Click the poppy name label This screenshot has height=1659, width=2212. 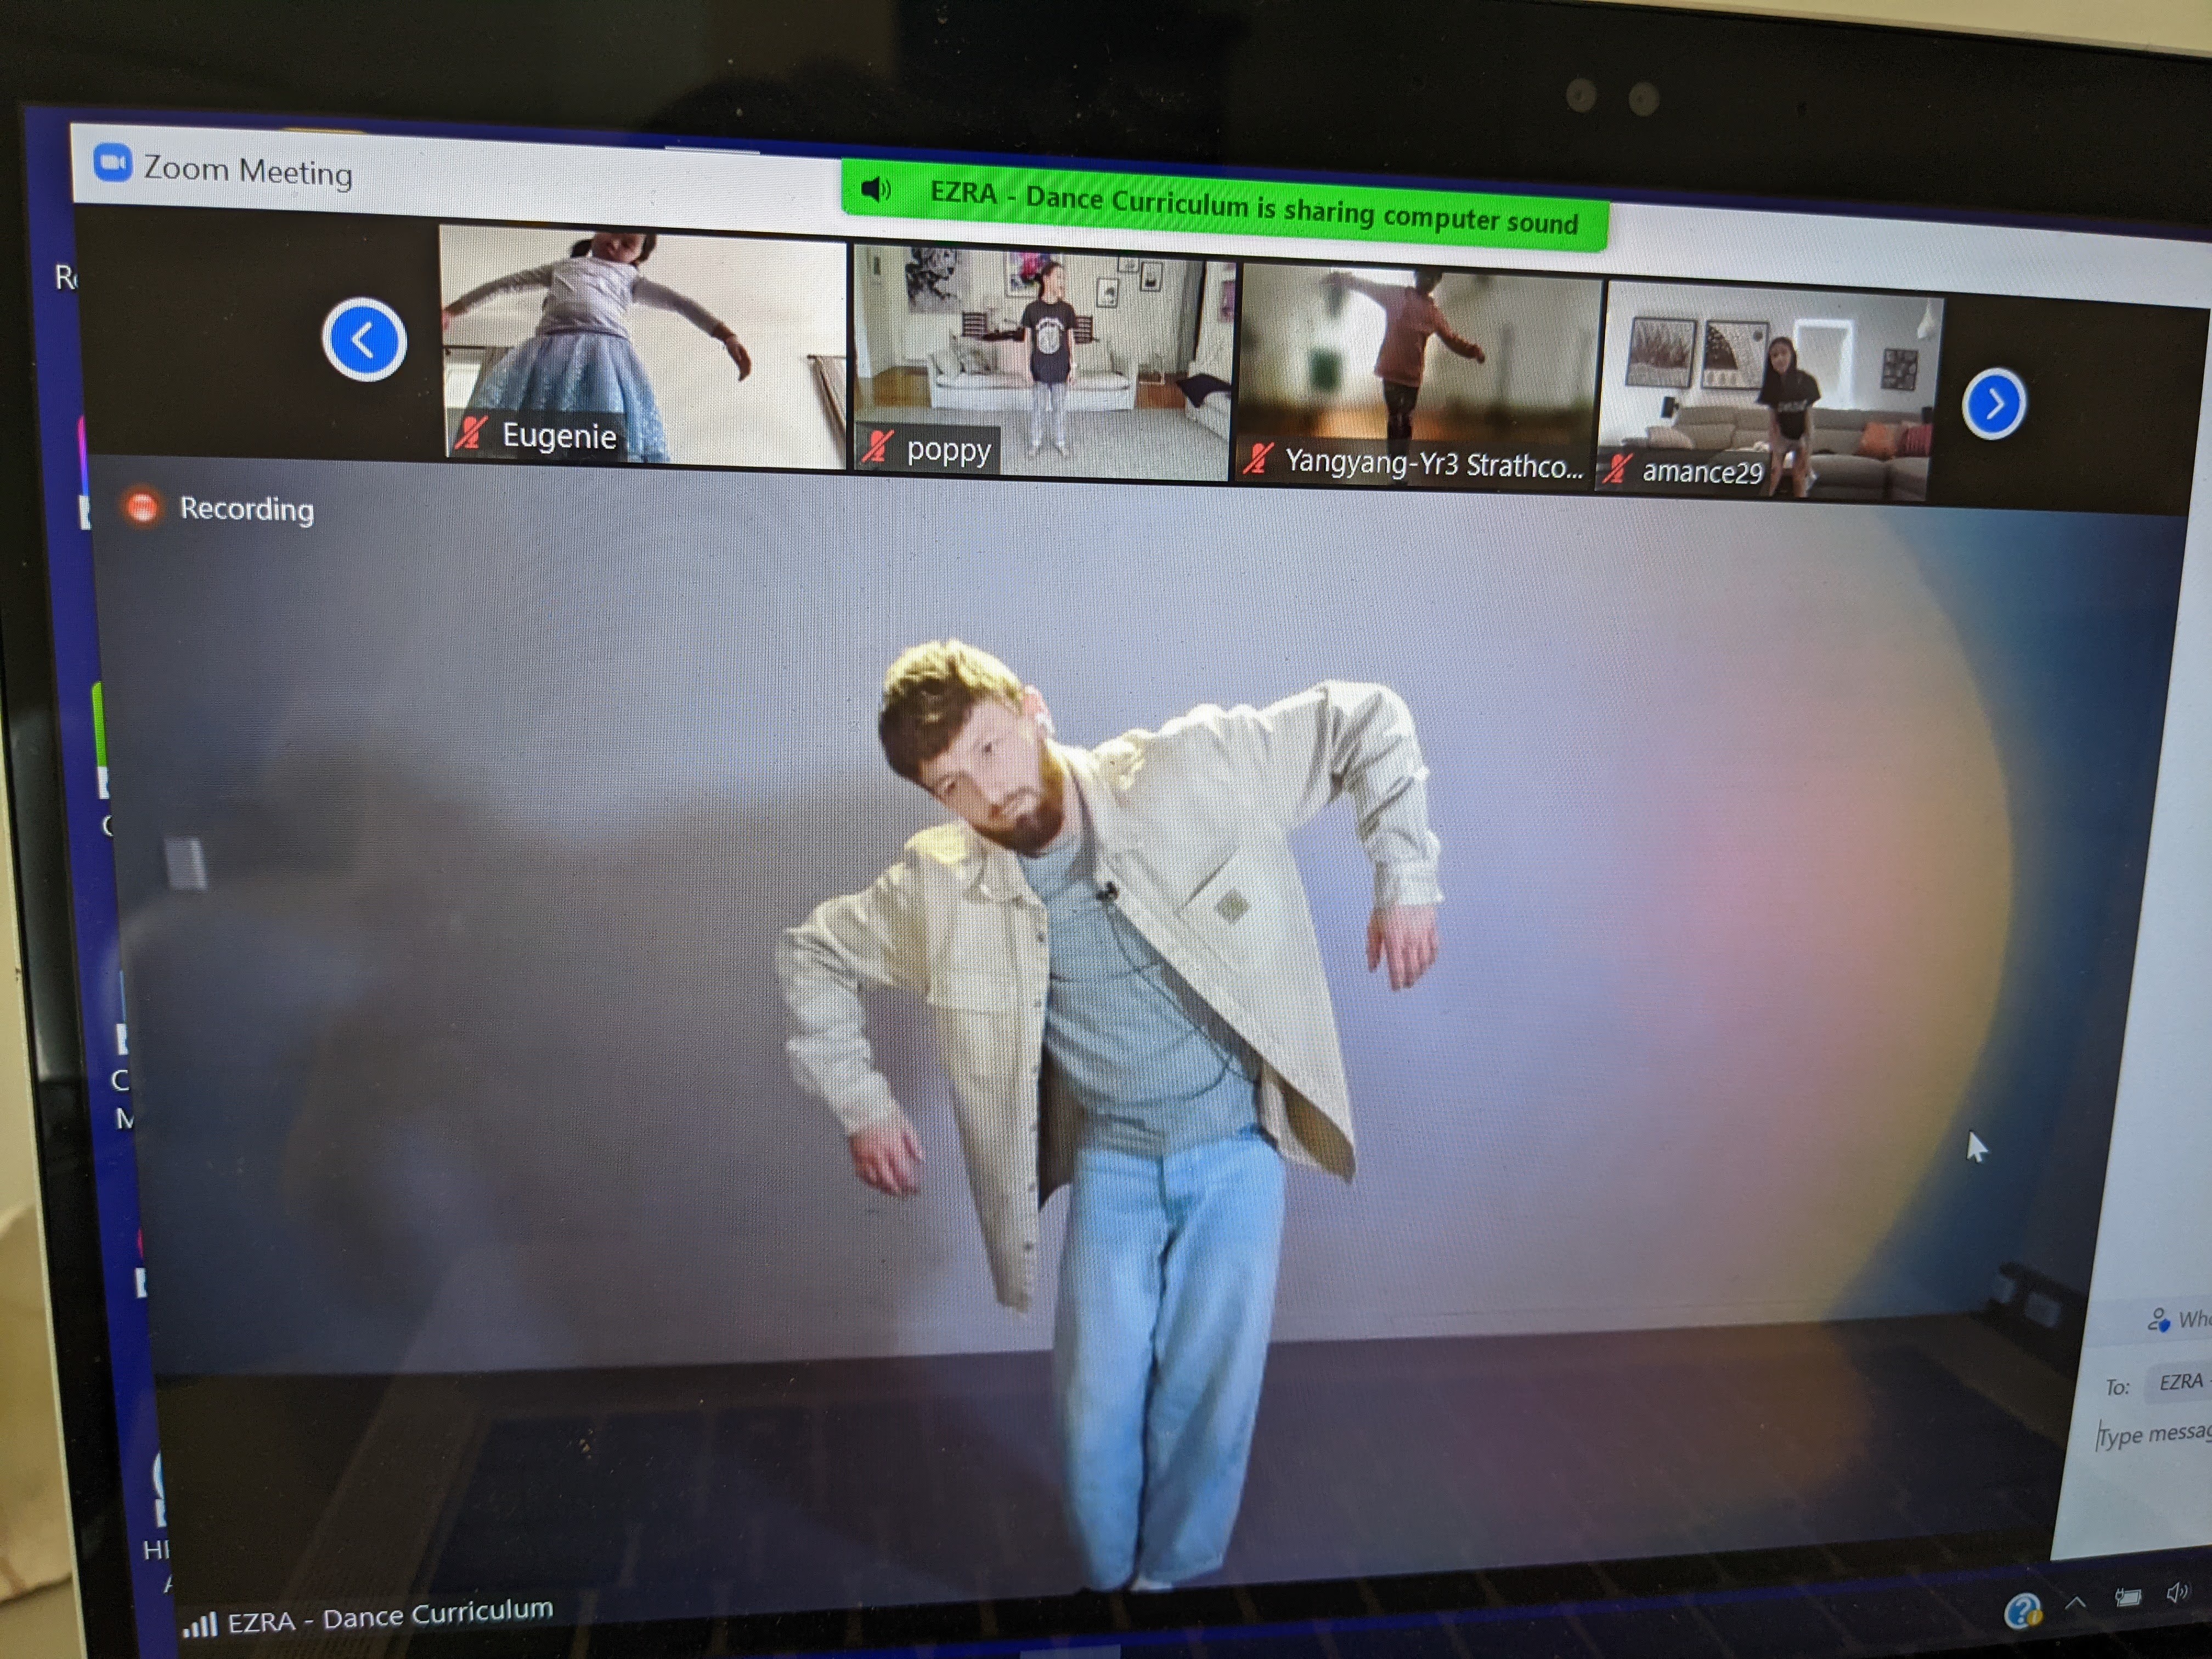[x=948, y=450]
